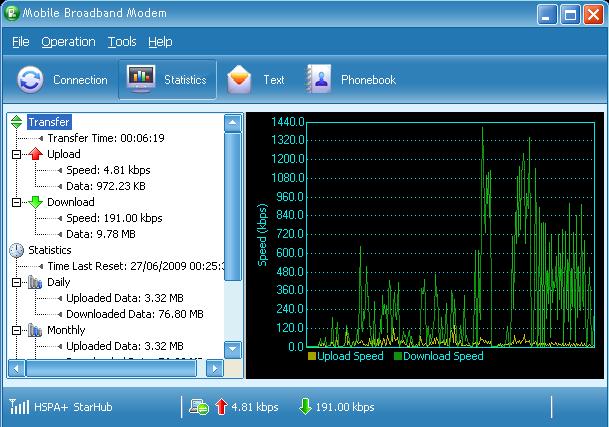This screenshot has width=609, height=427.
Task: Open the Text envelope icon
Action: [x=239, y=80]
